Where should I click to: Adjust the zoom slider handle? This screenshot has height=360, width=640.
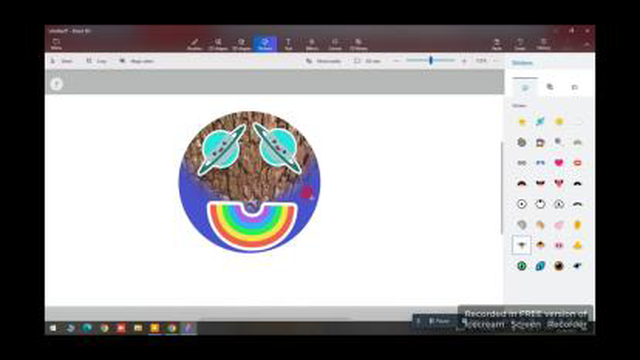point(431,60)
